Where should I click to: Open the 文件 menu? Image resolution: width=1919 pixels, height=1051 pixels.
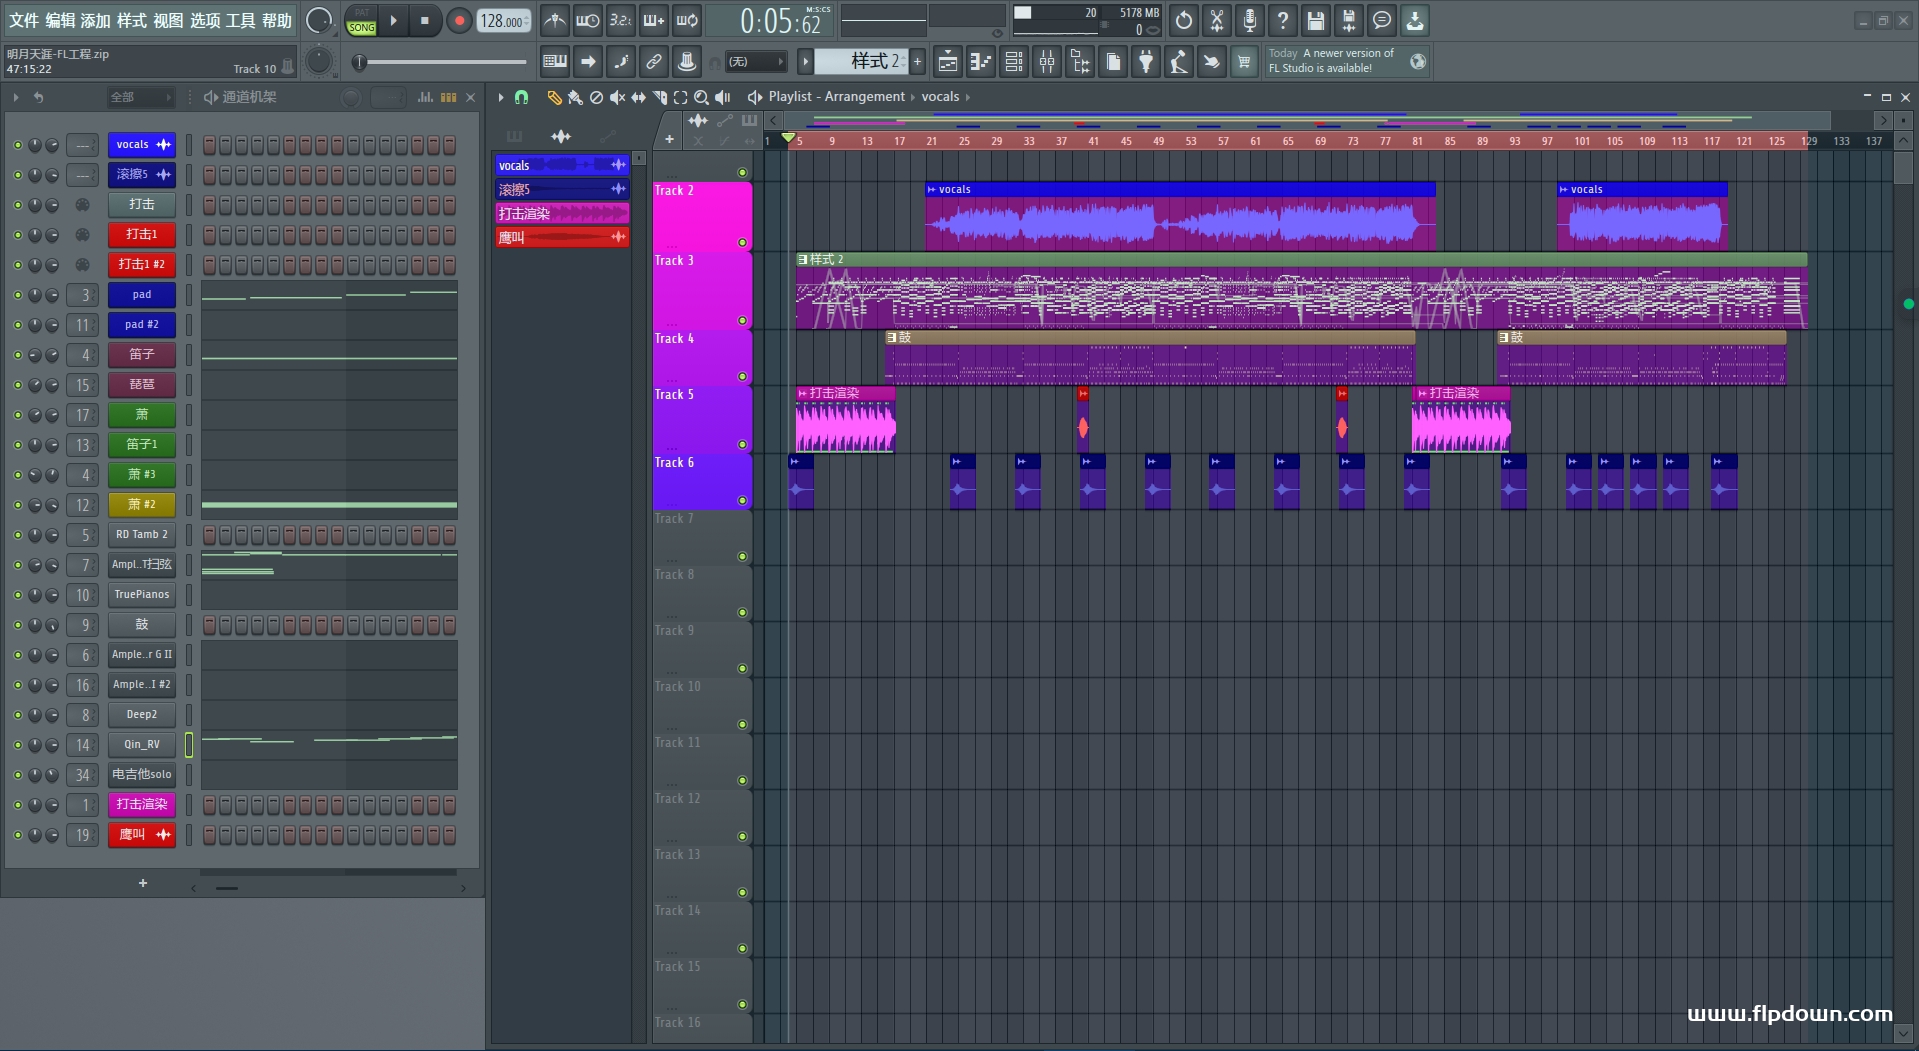tap(24, 20)
